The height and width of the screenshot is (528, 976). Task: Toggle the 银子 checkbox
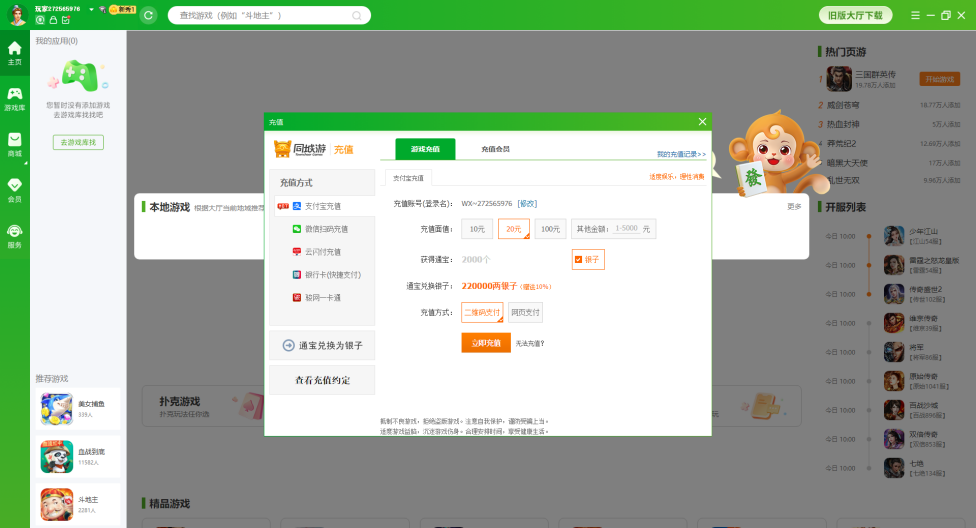click(578, 260)
